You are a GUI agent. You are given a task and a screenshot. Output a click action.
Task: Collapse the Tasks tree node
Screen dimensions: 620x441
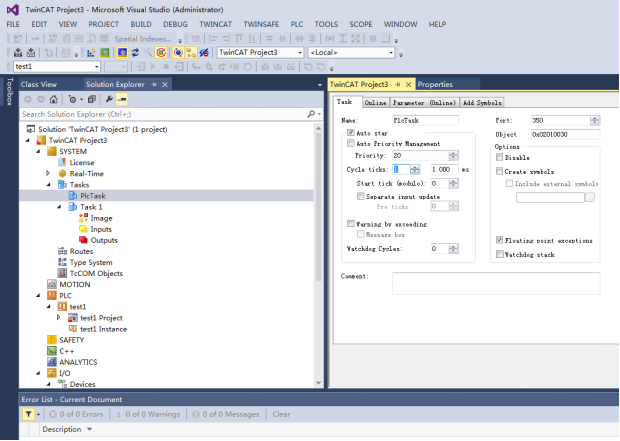click(49, 185)
